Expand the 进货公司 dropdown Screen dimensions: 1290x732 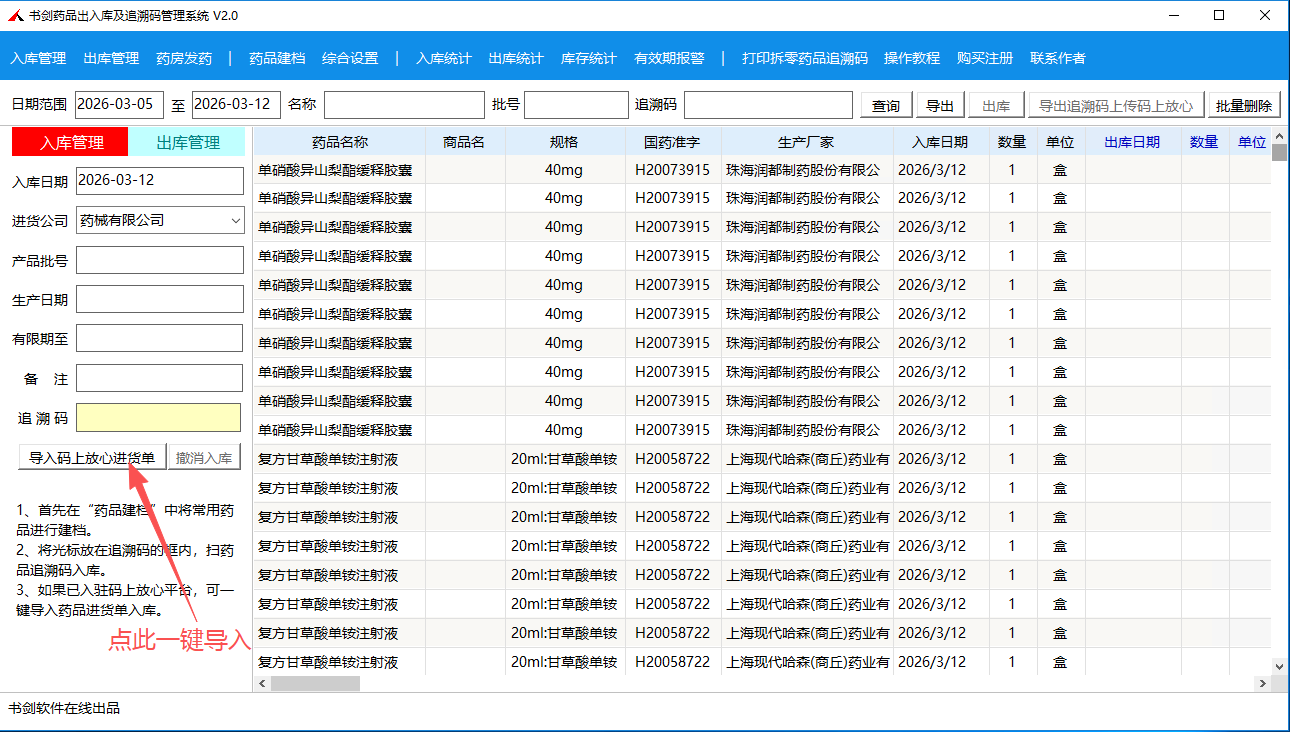(x=235, y=220)
